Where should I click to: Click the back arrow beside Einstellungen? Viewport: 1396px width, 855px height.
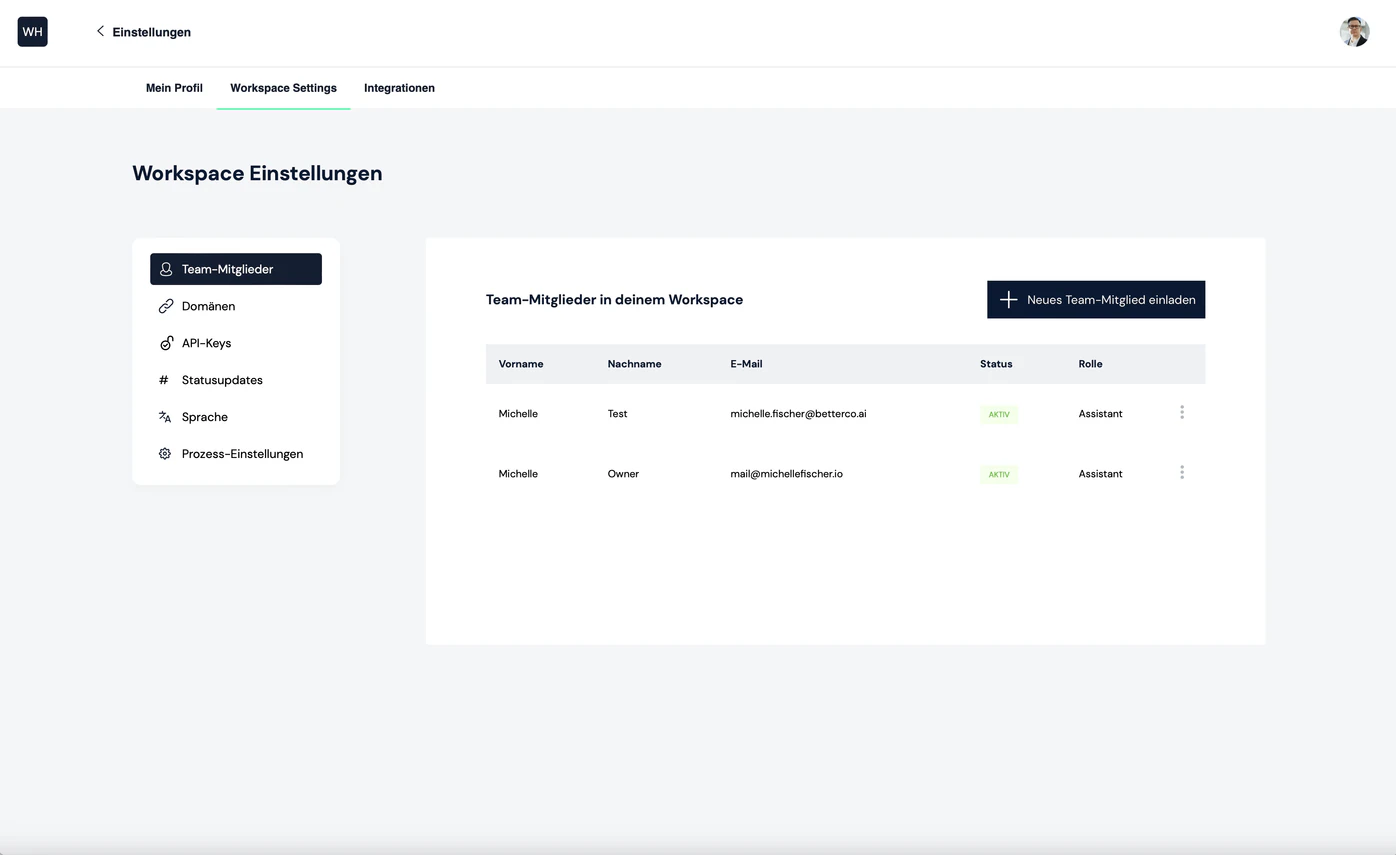click(100, 31)
